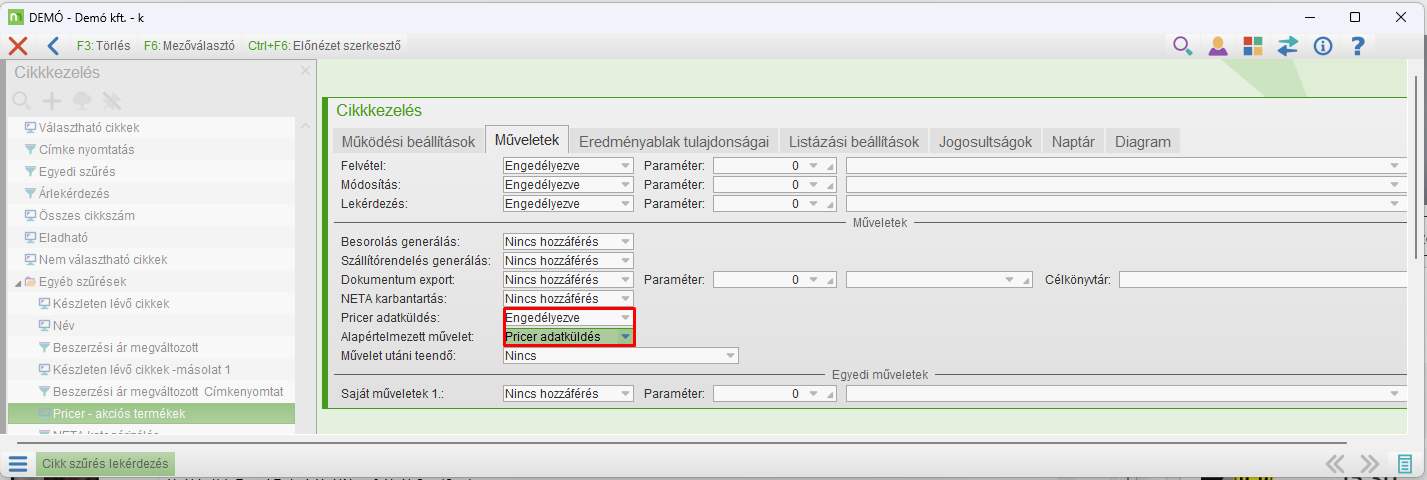Click the Módosítás Paraméter number field
The image size is (1427, 480).
775,185
